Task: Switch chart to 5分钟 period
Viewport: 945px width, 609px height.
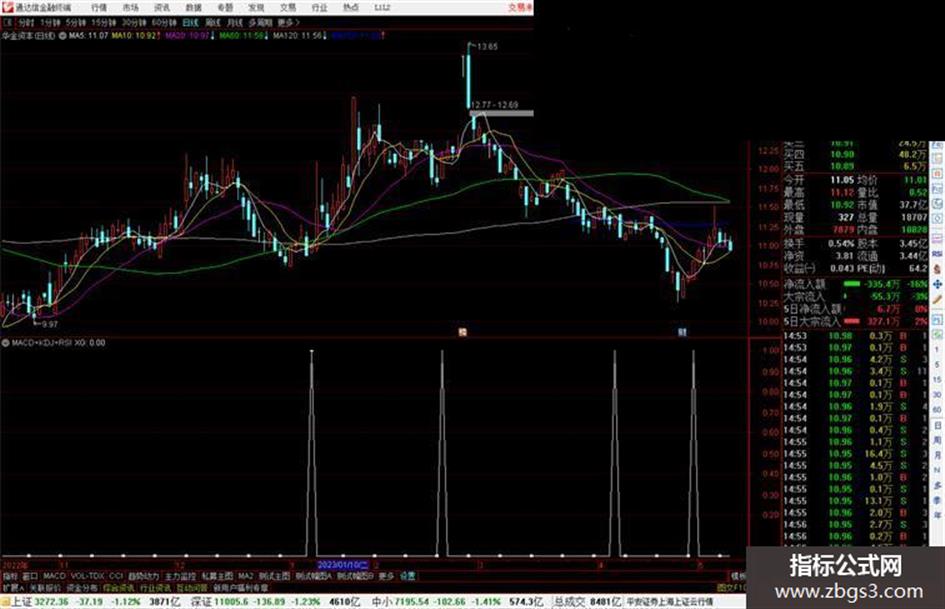Action: click(76, 22)
